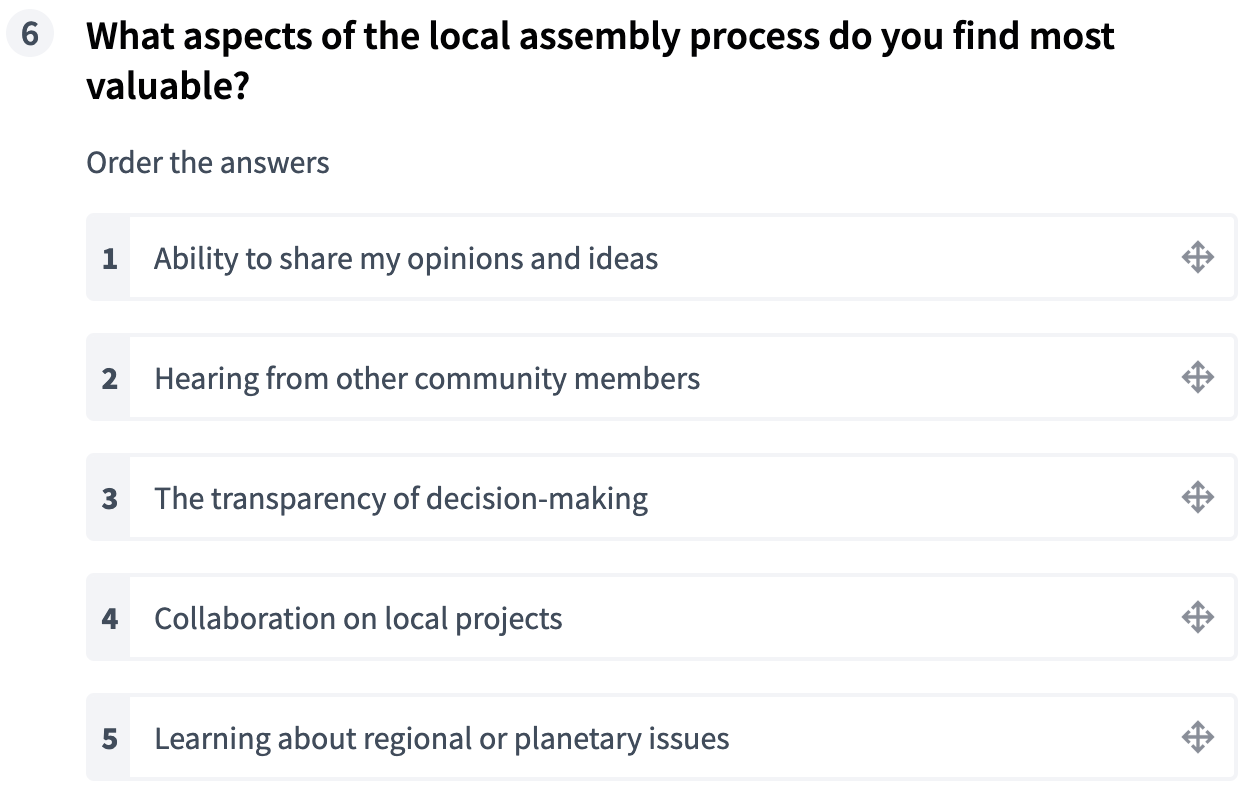Click blank space in 'The transparency of decision-making' row
The image size is (1258, 797).
point(900,498)
